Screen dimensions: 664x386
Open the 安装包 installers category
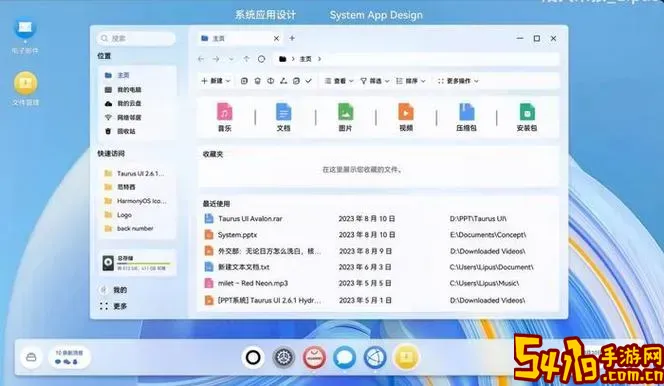[x=527, y=117]
